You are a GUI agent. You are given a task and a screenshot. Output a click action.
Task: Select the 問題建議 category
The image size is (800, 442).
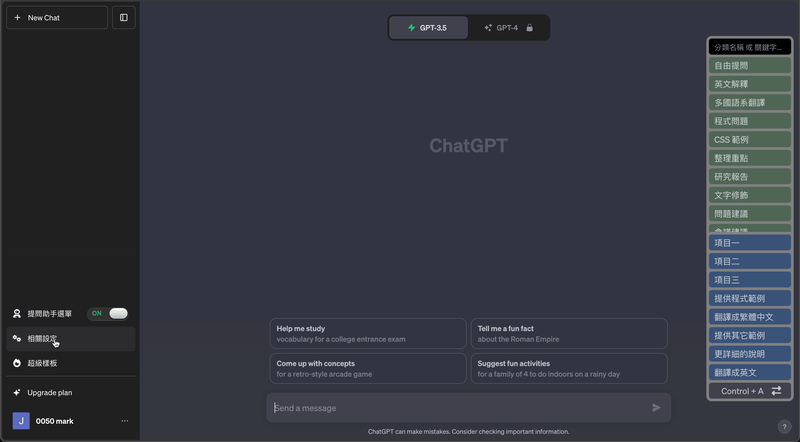pos(749,214)
